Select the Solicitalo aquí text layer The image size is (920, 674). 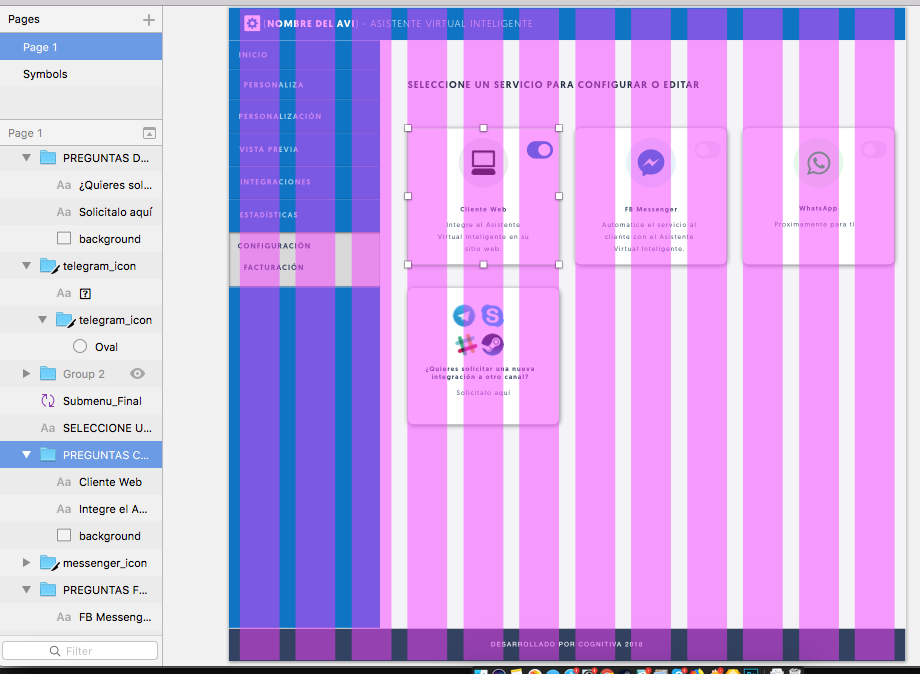click(x=81, y=212)
